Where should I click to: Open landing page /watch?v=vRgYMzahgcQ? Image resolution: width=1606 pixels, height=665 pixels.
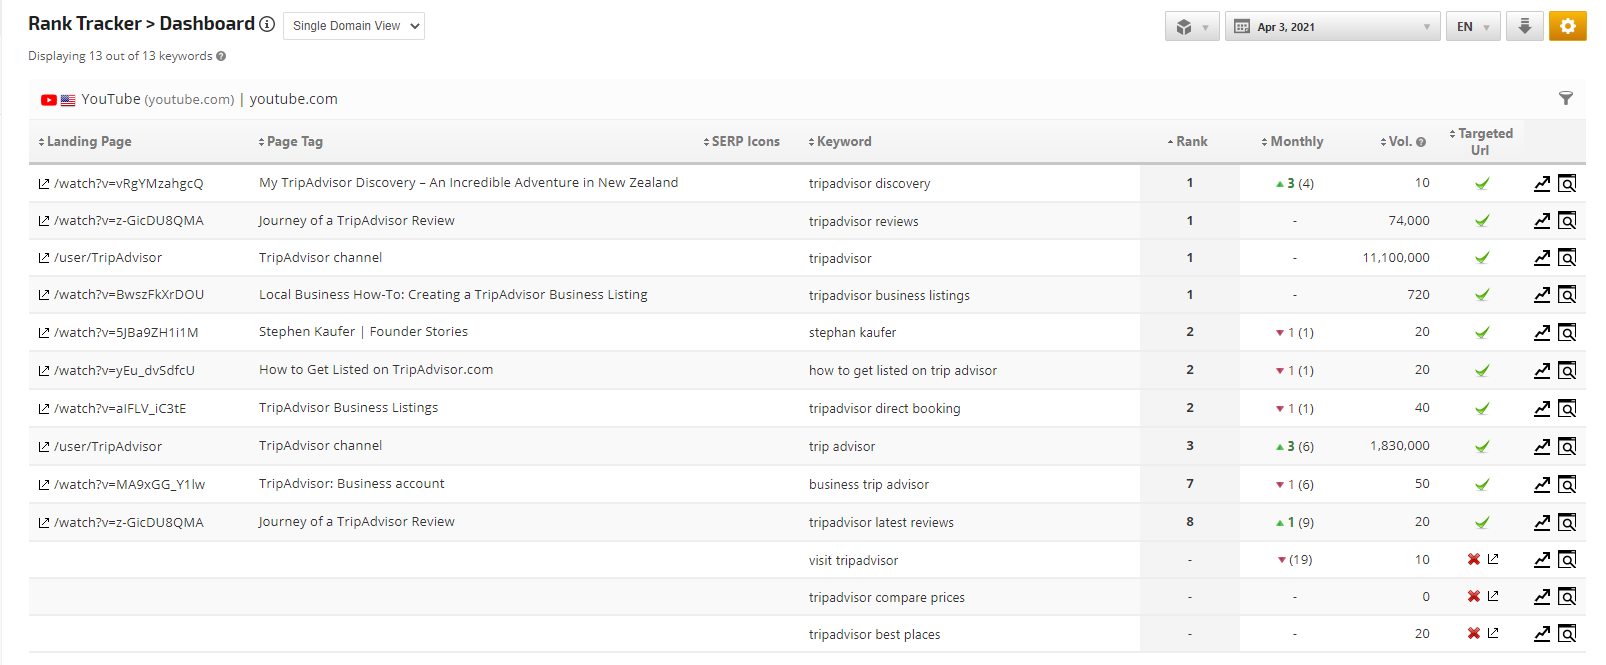128,184
